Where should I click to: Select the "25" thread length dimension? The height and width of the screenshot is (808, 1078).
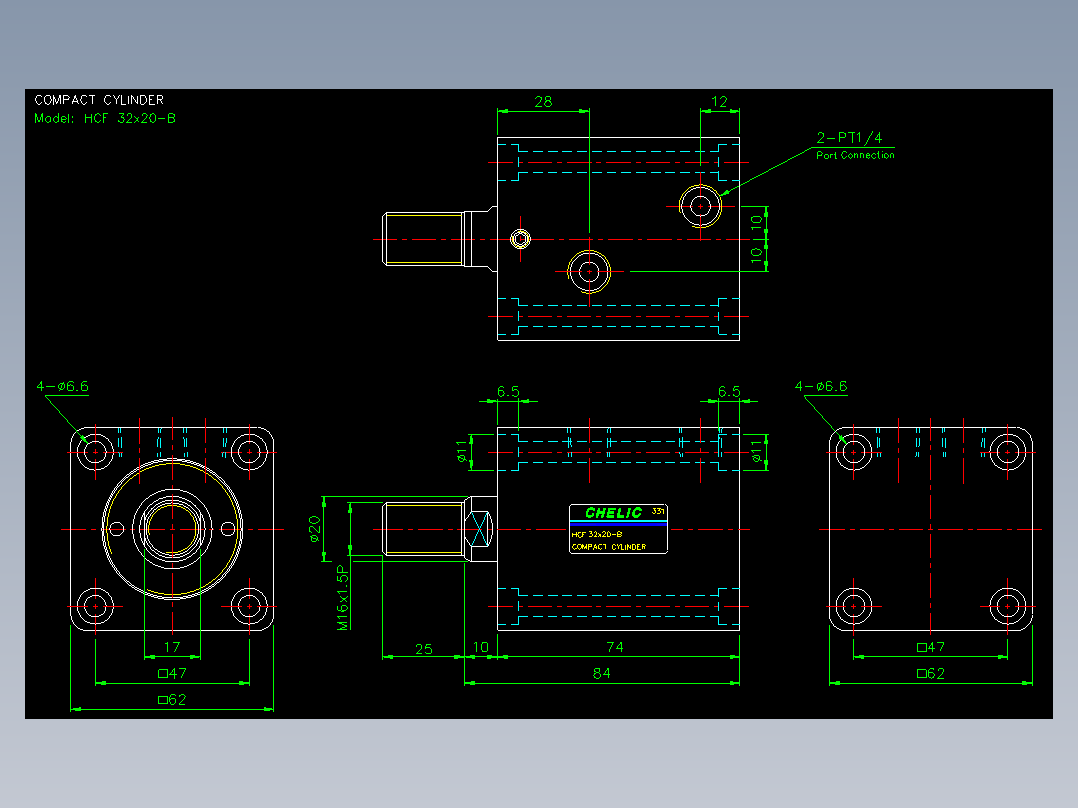[x=424, y=649]
